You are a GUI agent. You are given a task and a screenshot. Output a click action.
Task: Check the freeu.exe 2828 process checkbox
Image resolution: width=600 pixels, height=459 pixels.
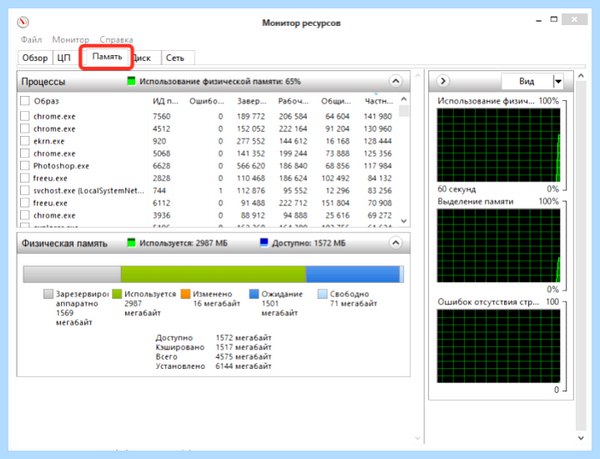click(25, 178)
